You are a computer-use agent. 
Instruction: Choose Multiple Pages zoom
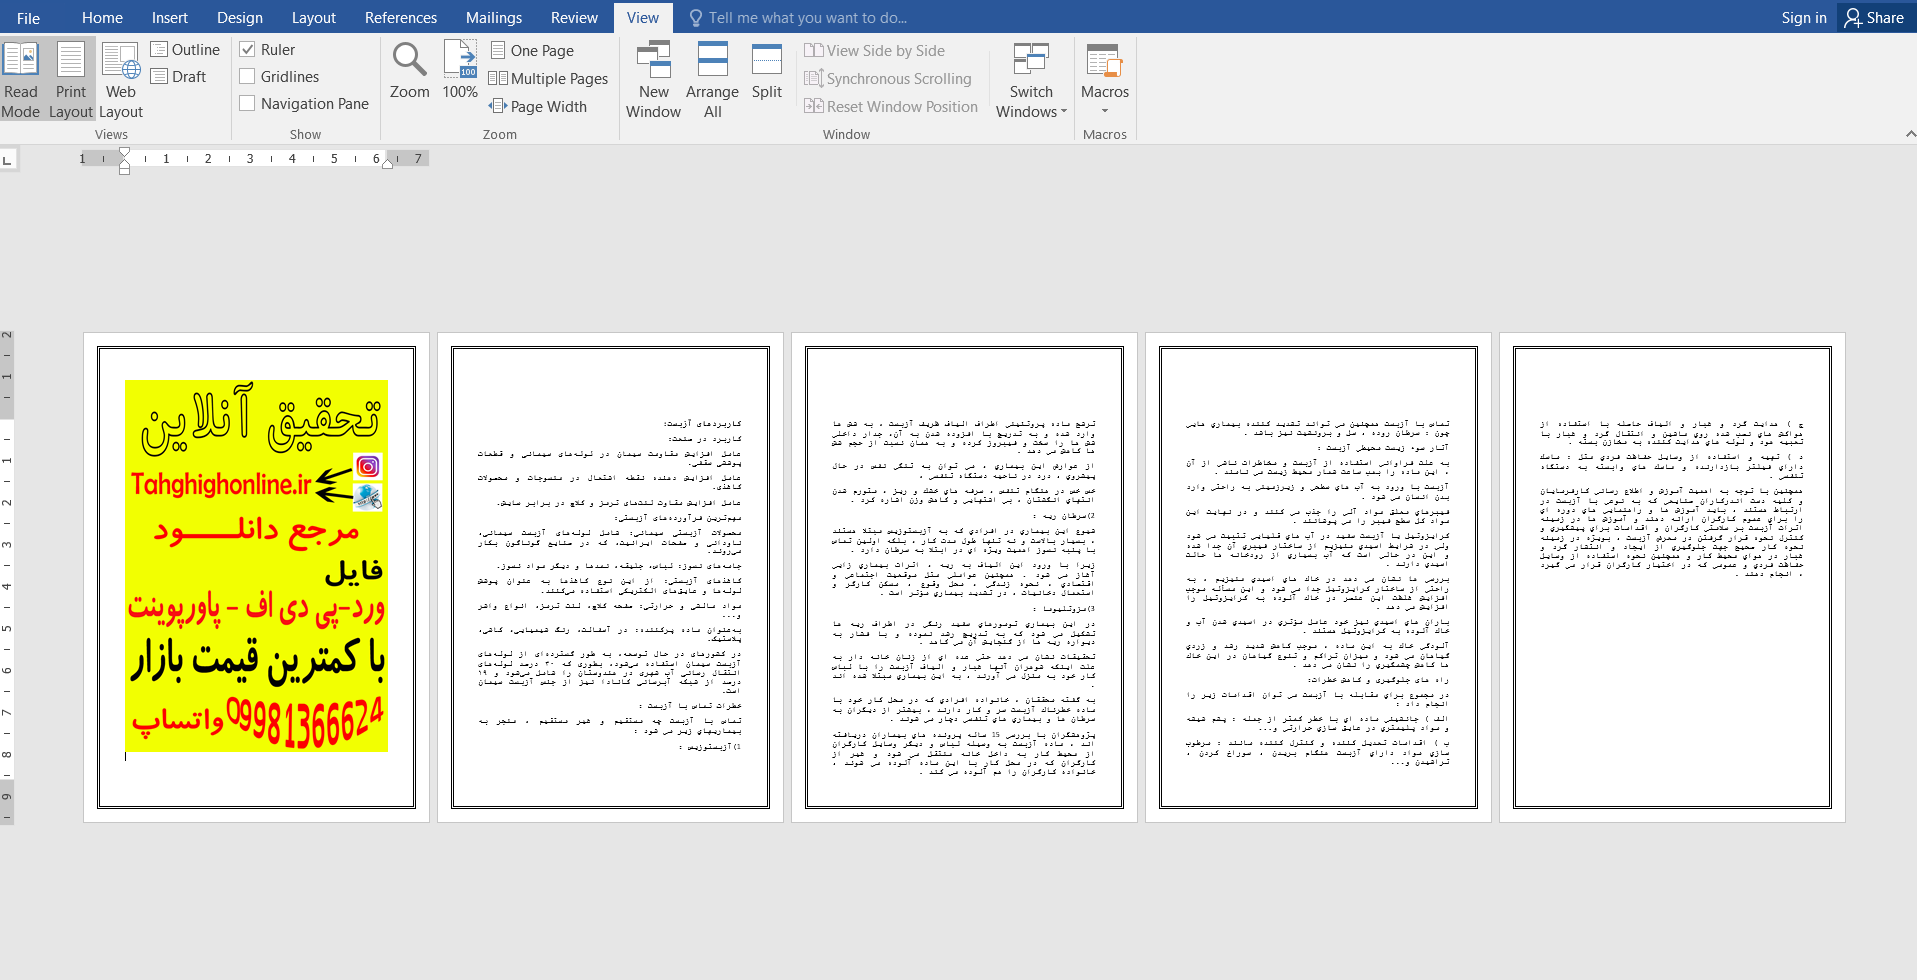pos(548,78)
